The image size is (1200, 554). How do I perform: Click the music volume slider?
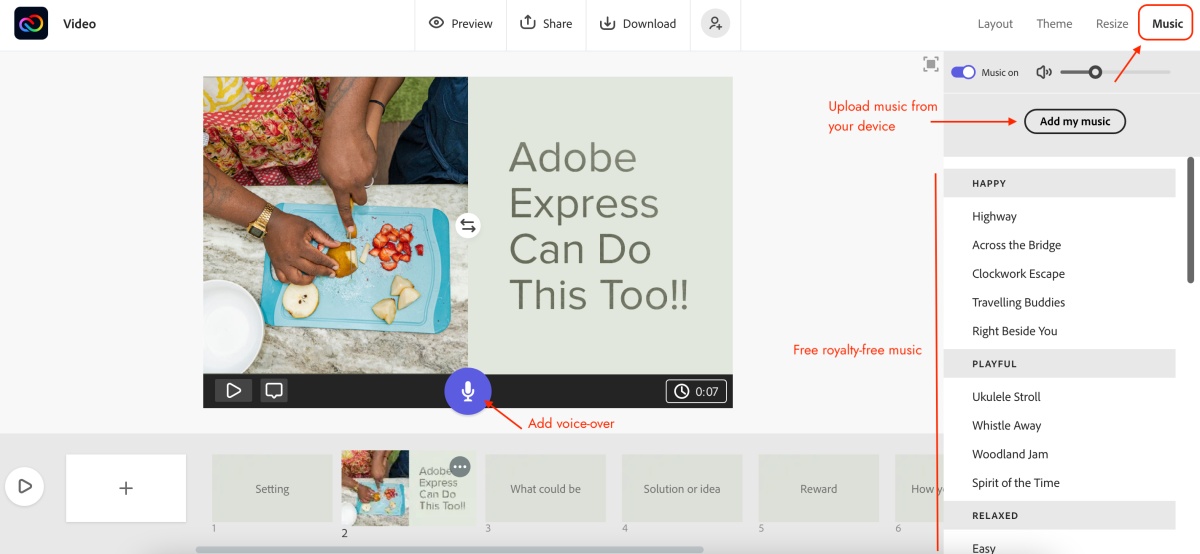pos(1115,72)
